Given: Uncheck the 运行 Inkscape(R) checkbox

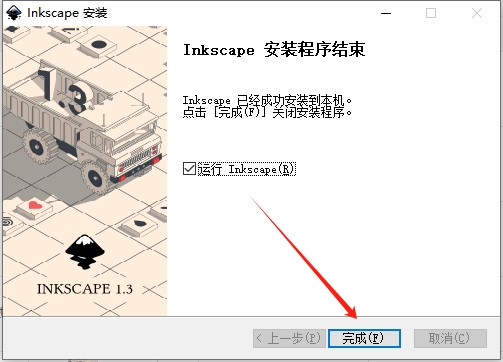Looking at the screenshot, I should [189, 168].
